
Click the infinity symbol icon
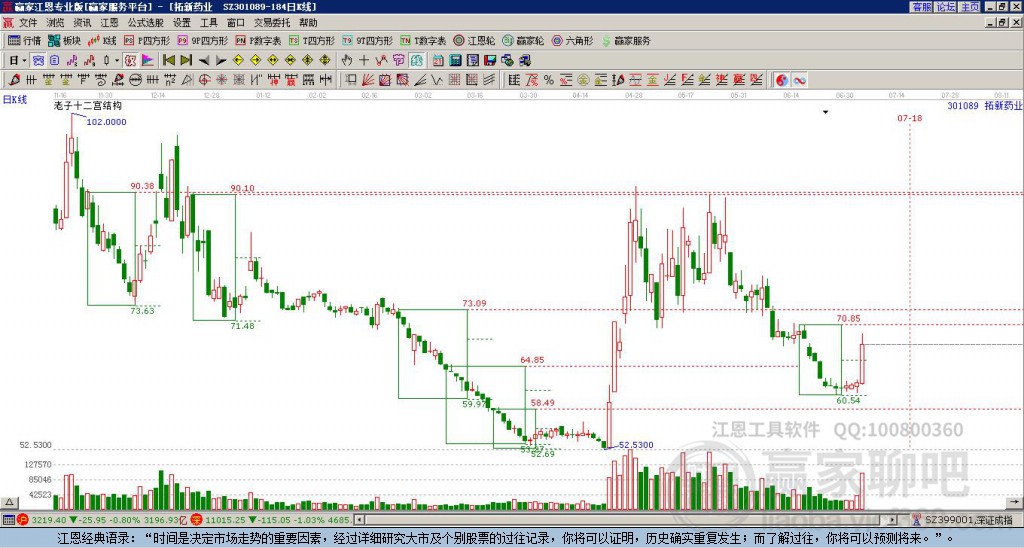pos(799,80)
